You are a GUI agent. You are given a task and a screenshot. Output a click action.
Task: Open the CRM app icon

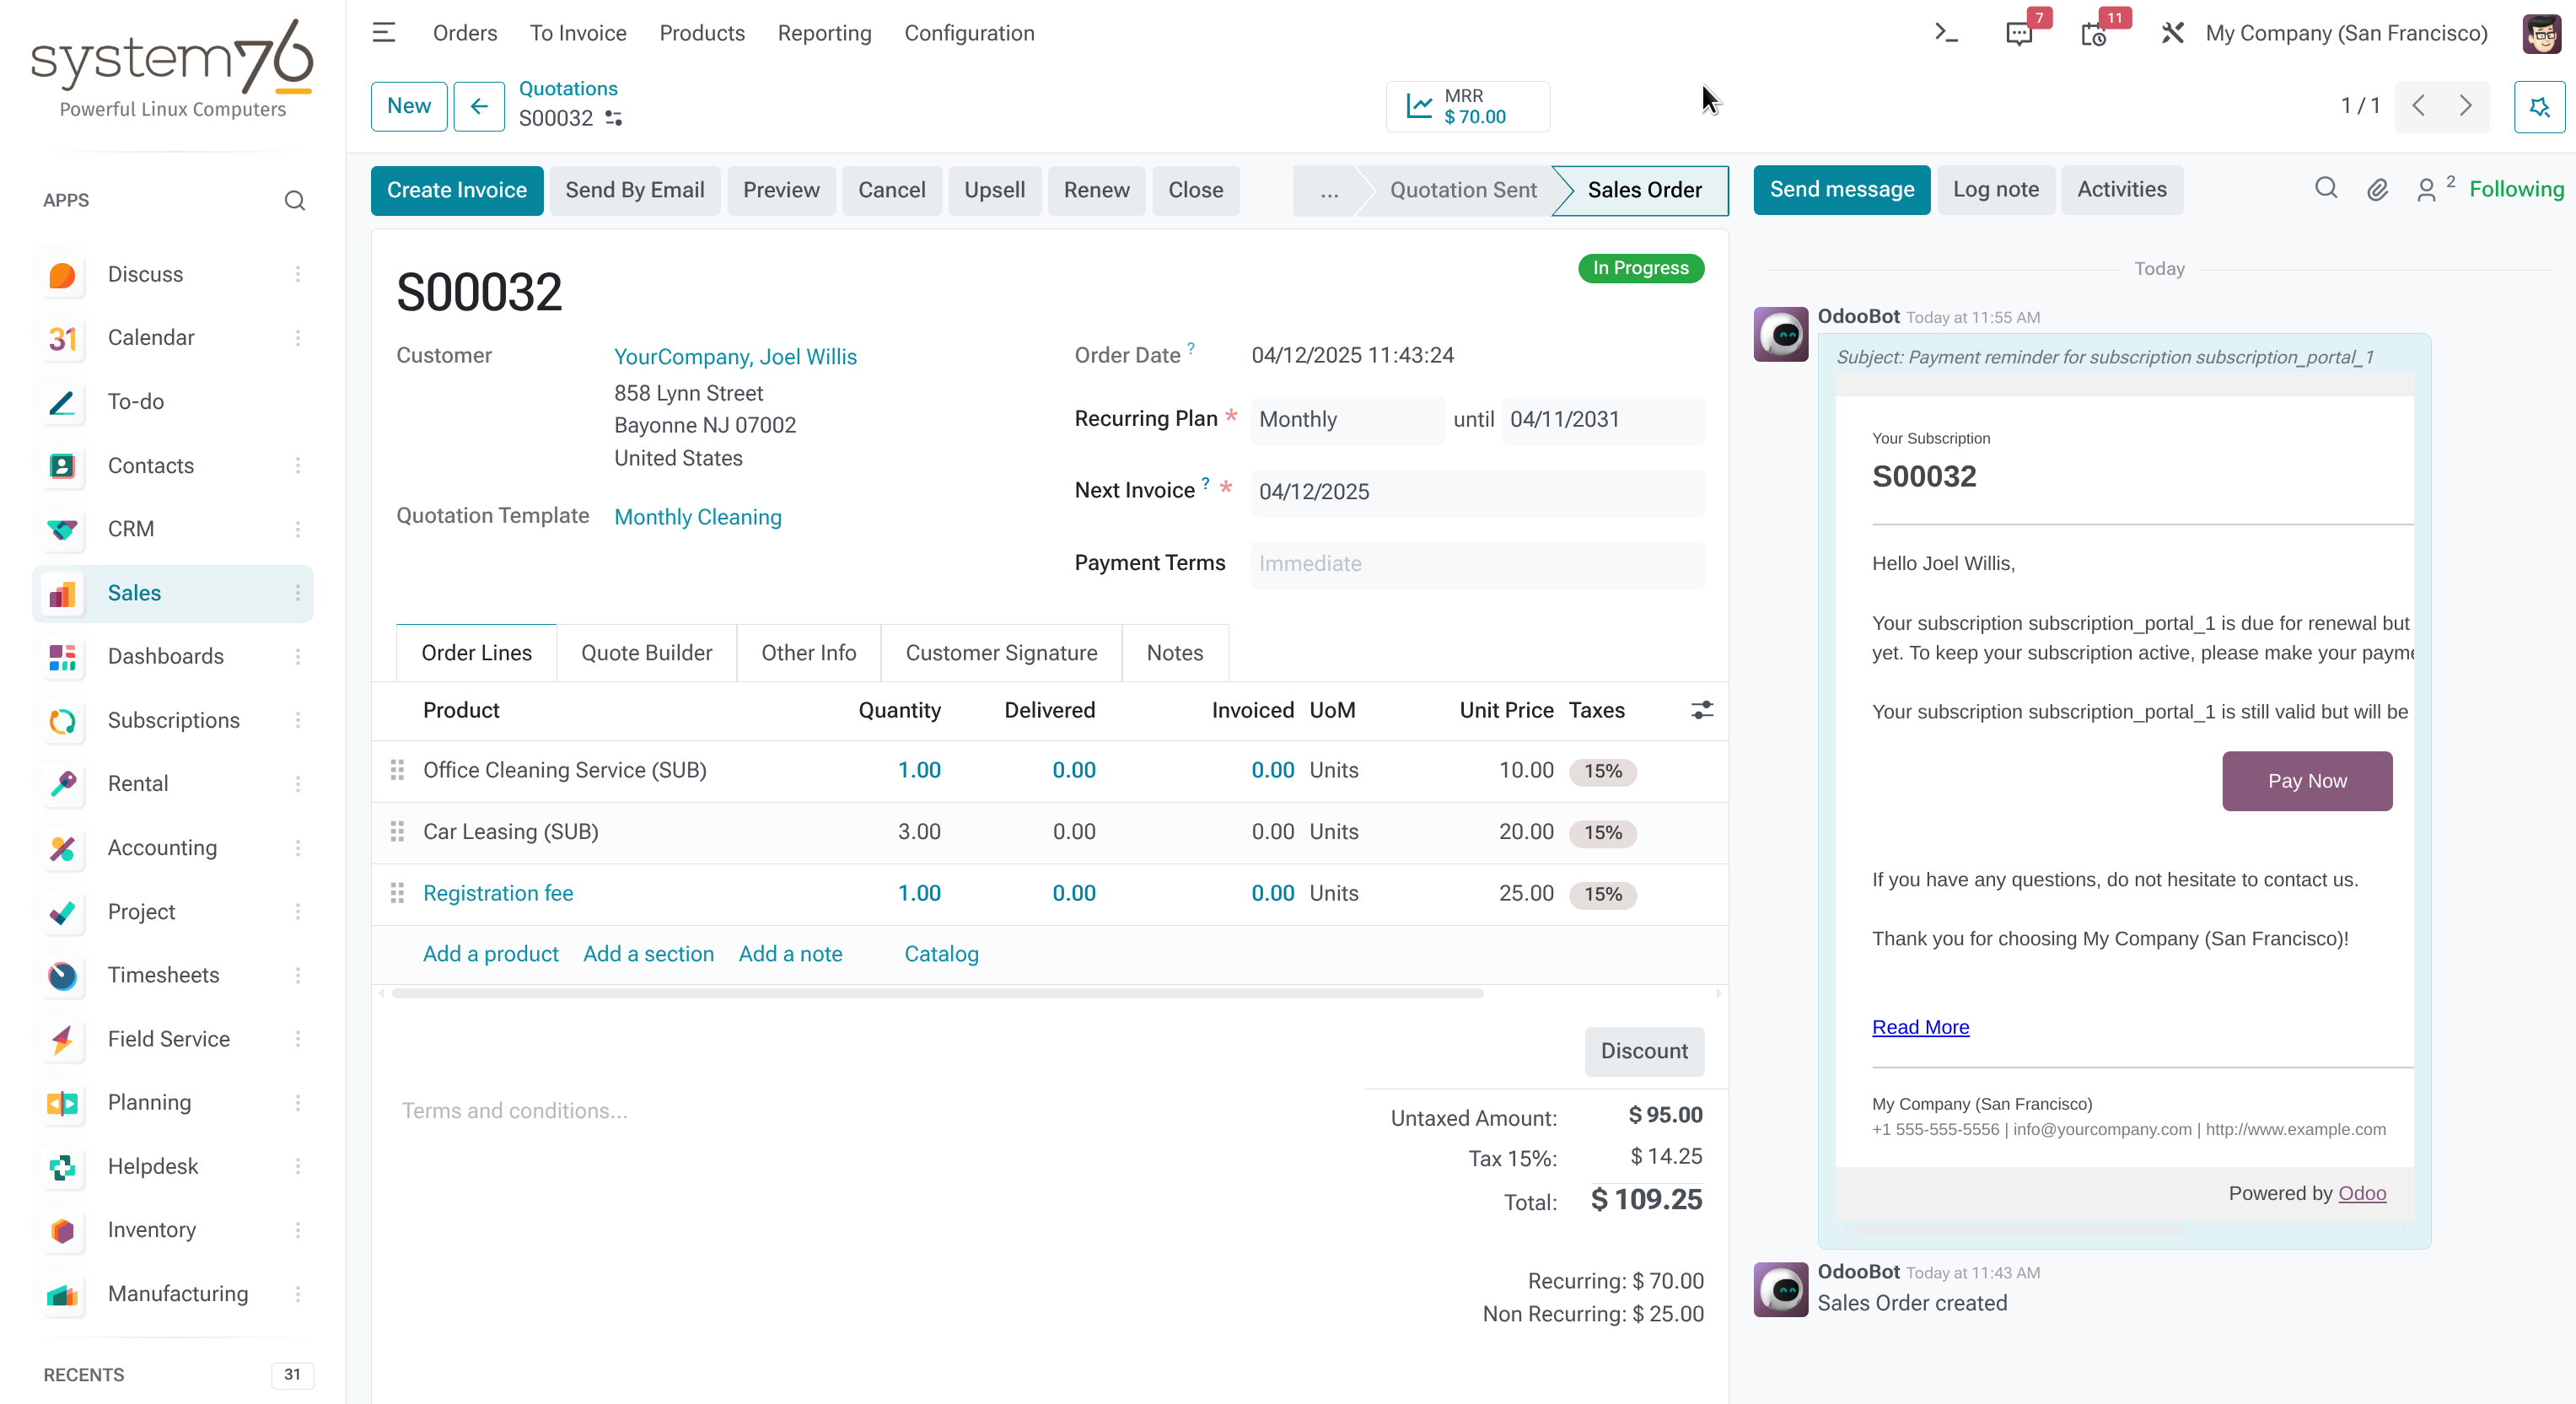pyautogui.click(x=62, y=529)
